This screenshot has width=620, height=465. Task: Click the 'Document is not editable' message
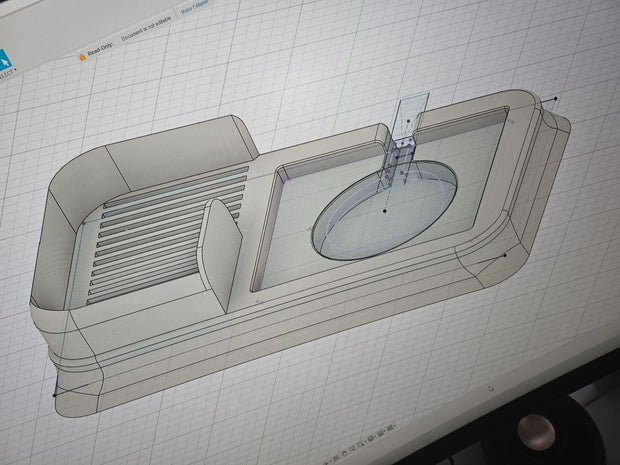(146, 29)
